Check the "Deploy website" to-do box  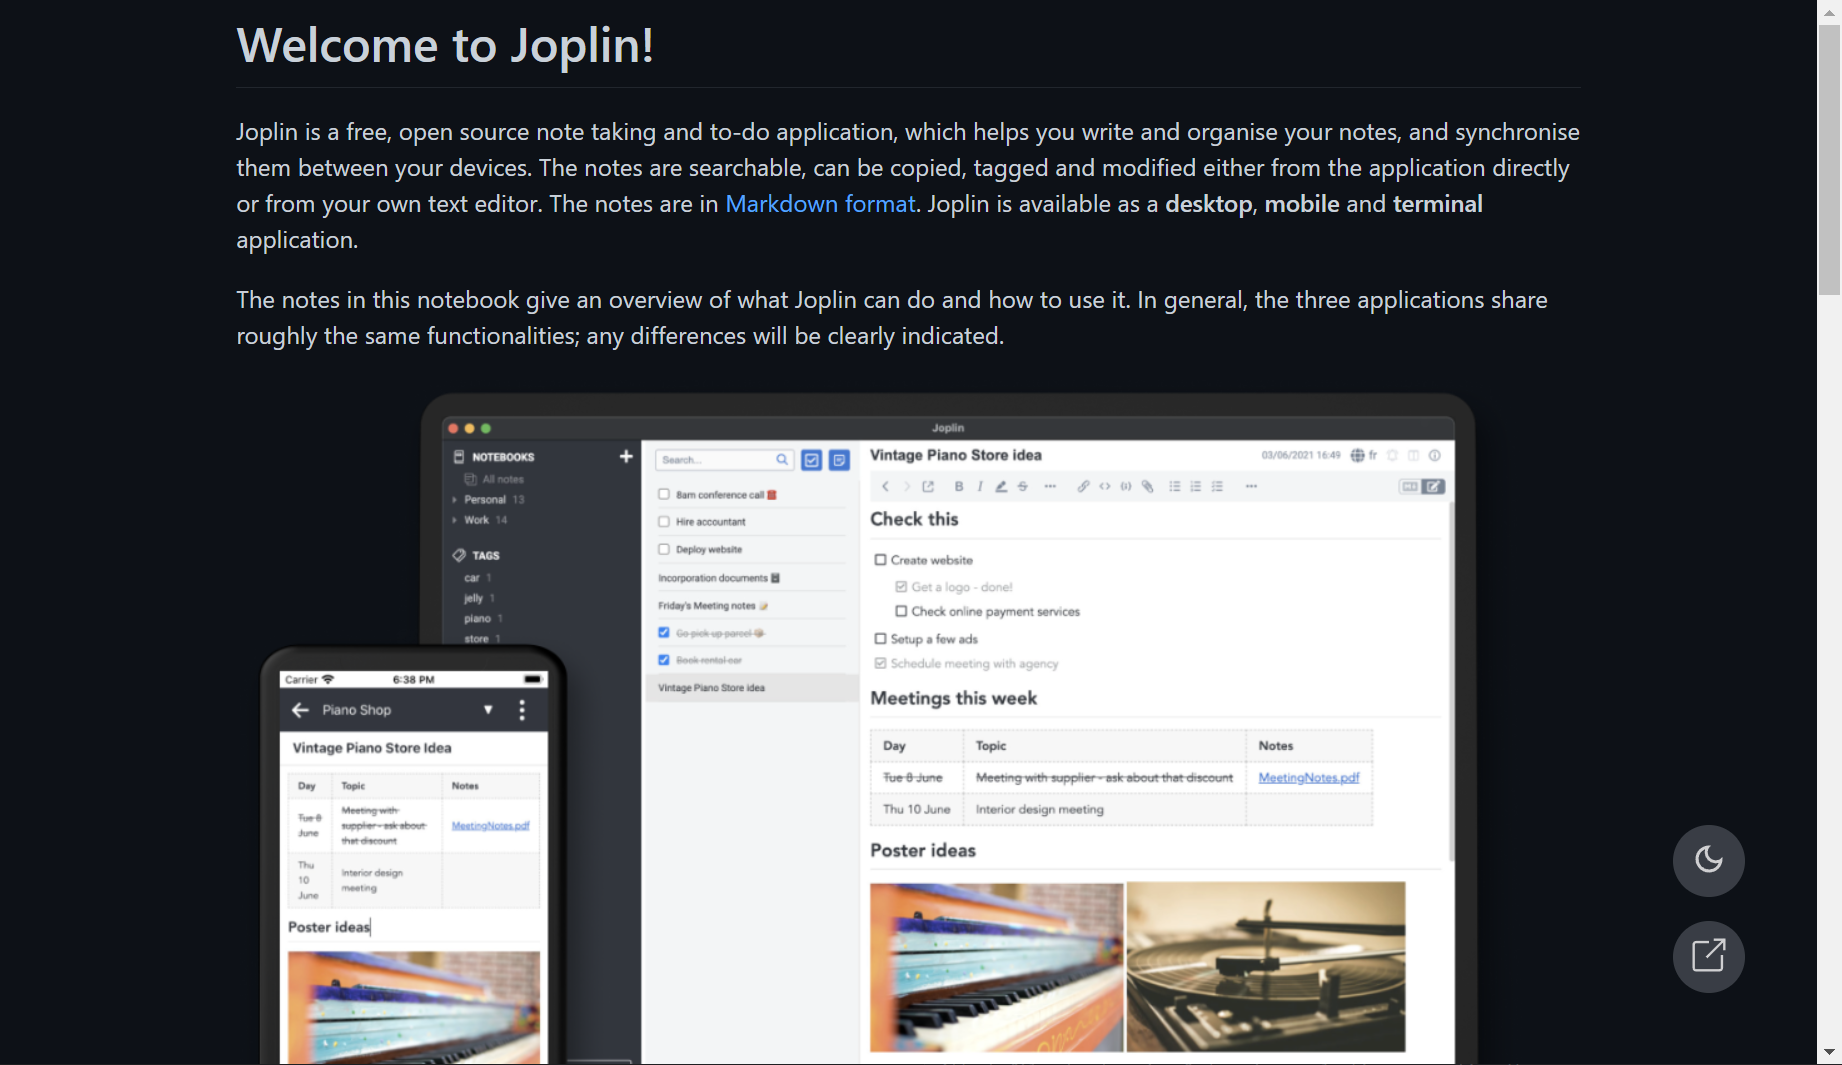pos(664,549)
